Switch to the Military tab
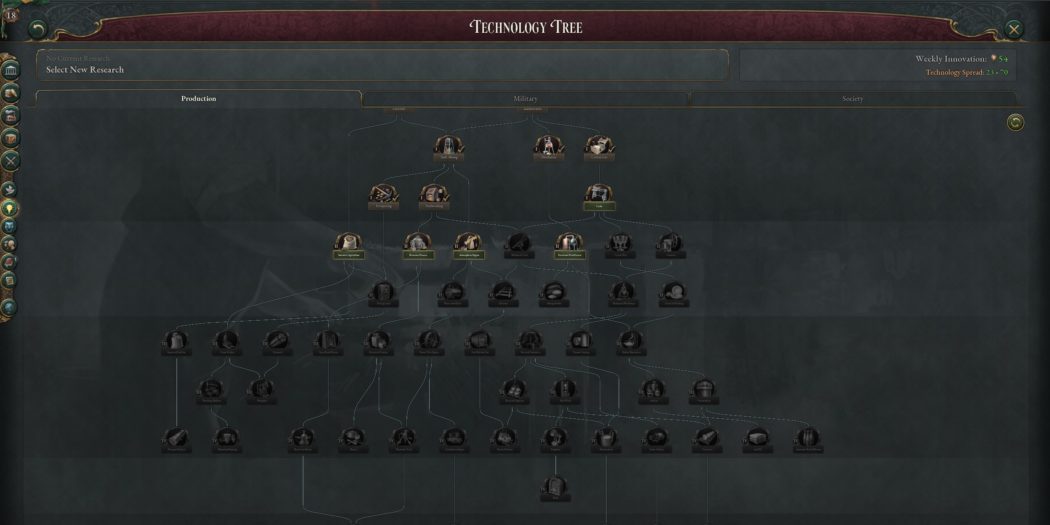 click(525, 98)
